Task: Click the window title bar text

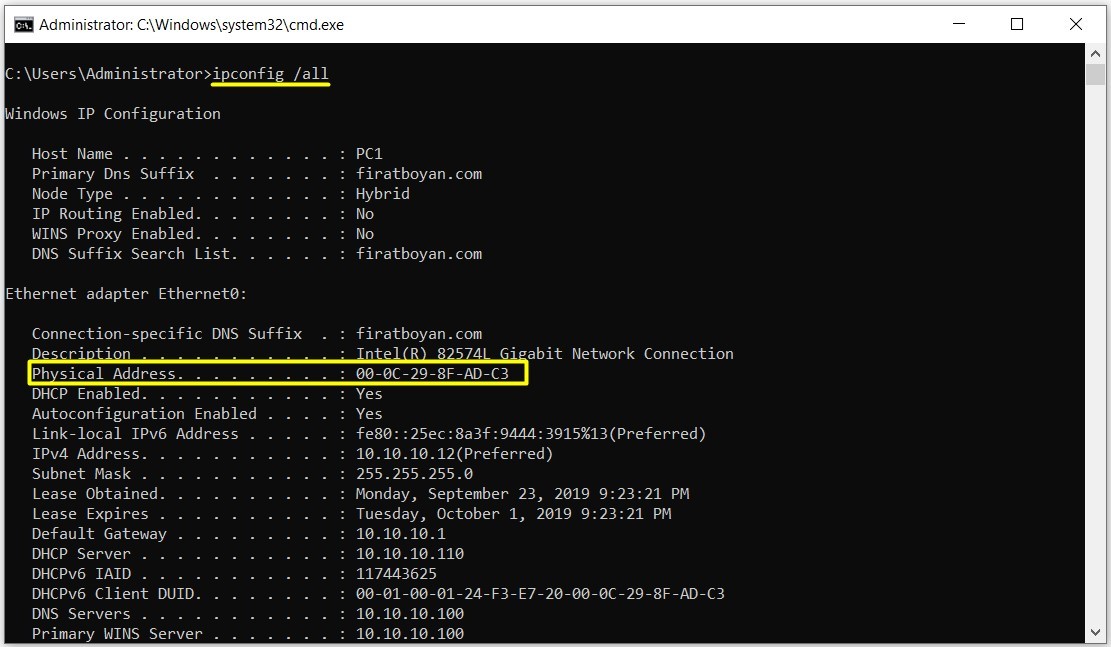Action: tap(191, 25)
